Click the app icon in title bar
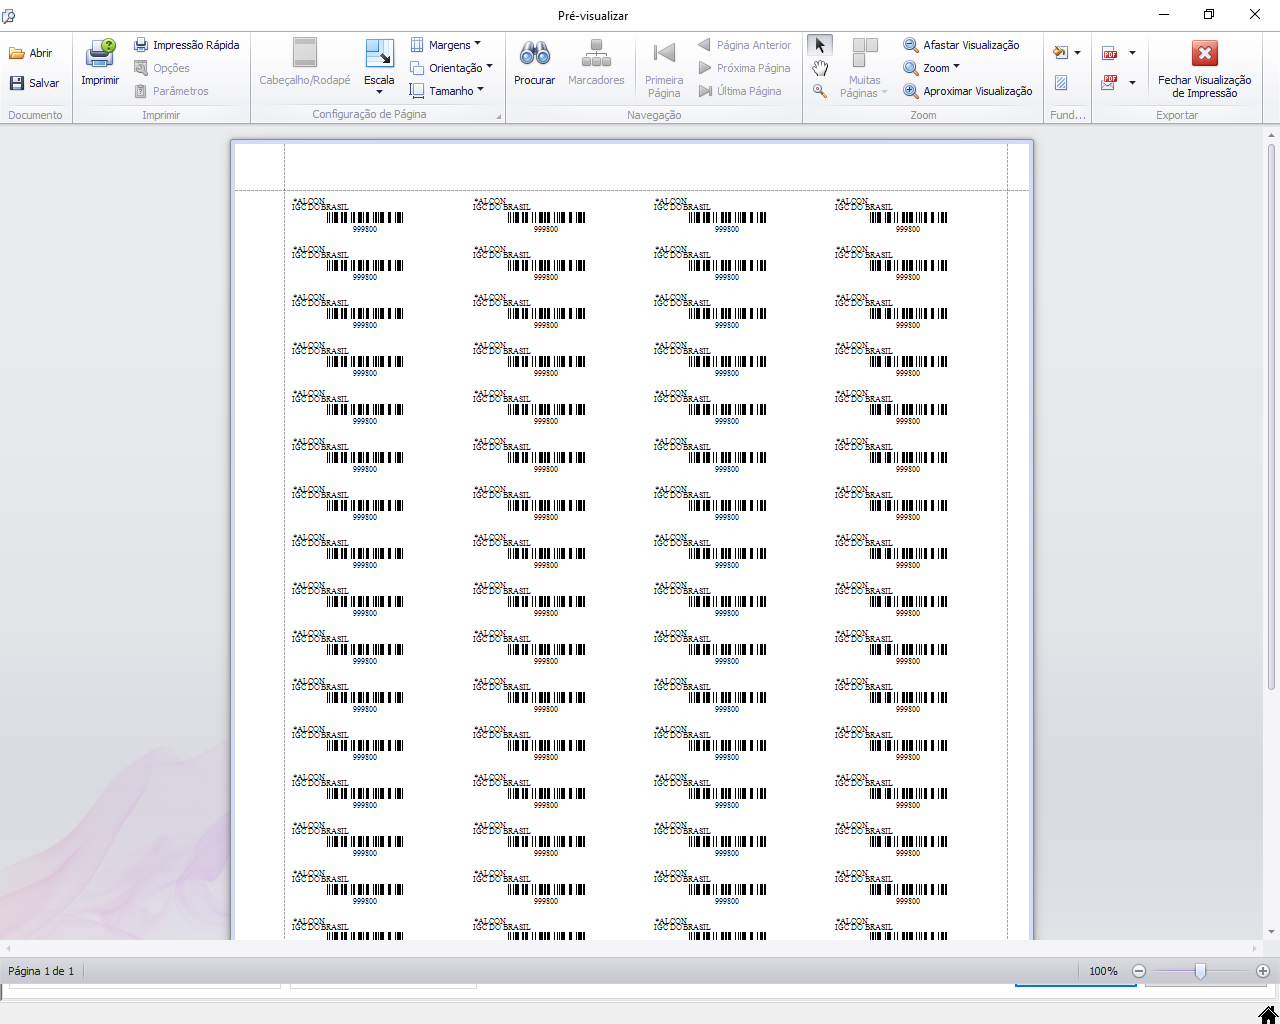 click(9, 15)
